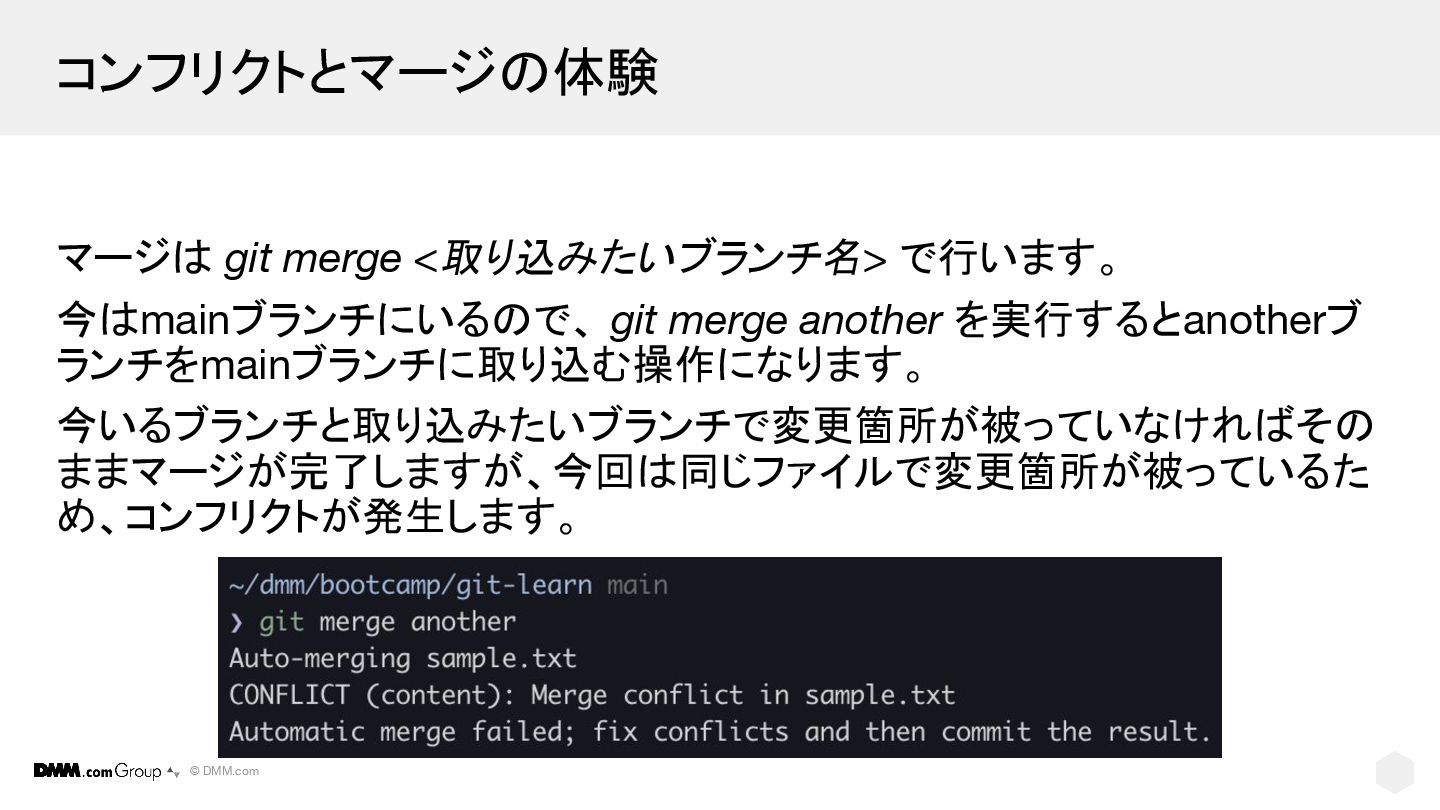
Task: Click the 'Auto-merging sample.txt' line
Action: pyautogui.click(x=402, y=659)
